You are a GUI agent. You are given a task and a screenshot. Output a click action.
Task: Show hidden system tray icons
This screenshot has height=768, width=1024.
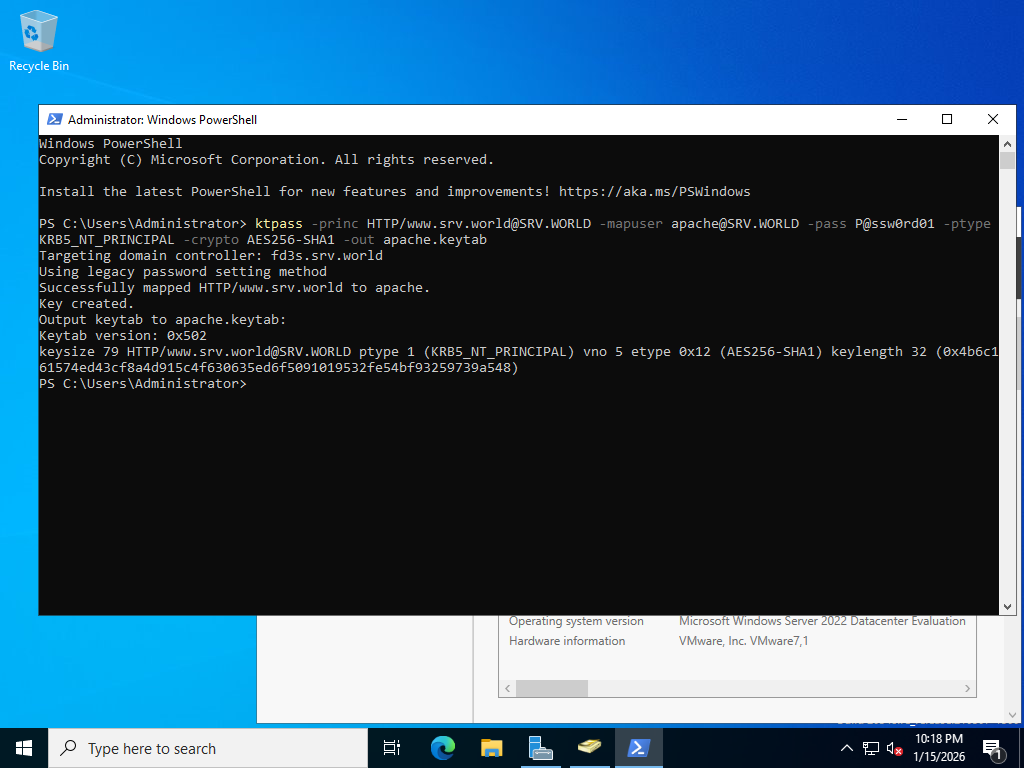[x=847, y=748]
